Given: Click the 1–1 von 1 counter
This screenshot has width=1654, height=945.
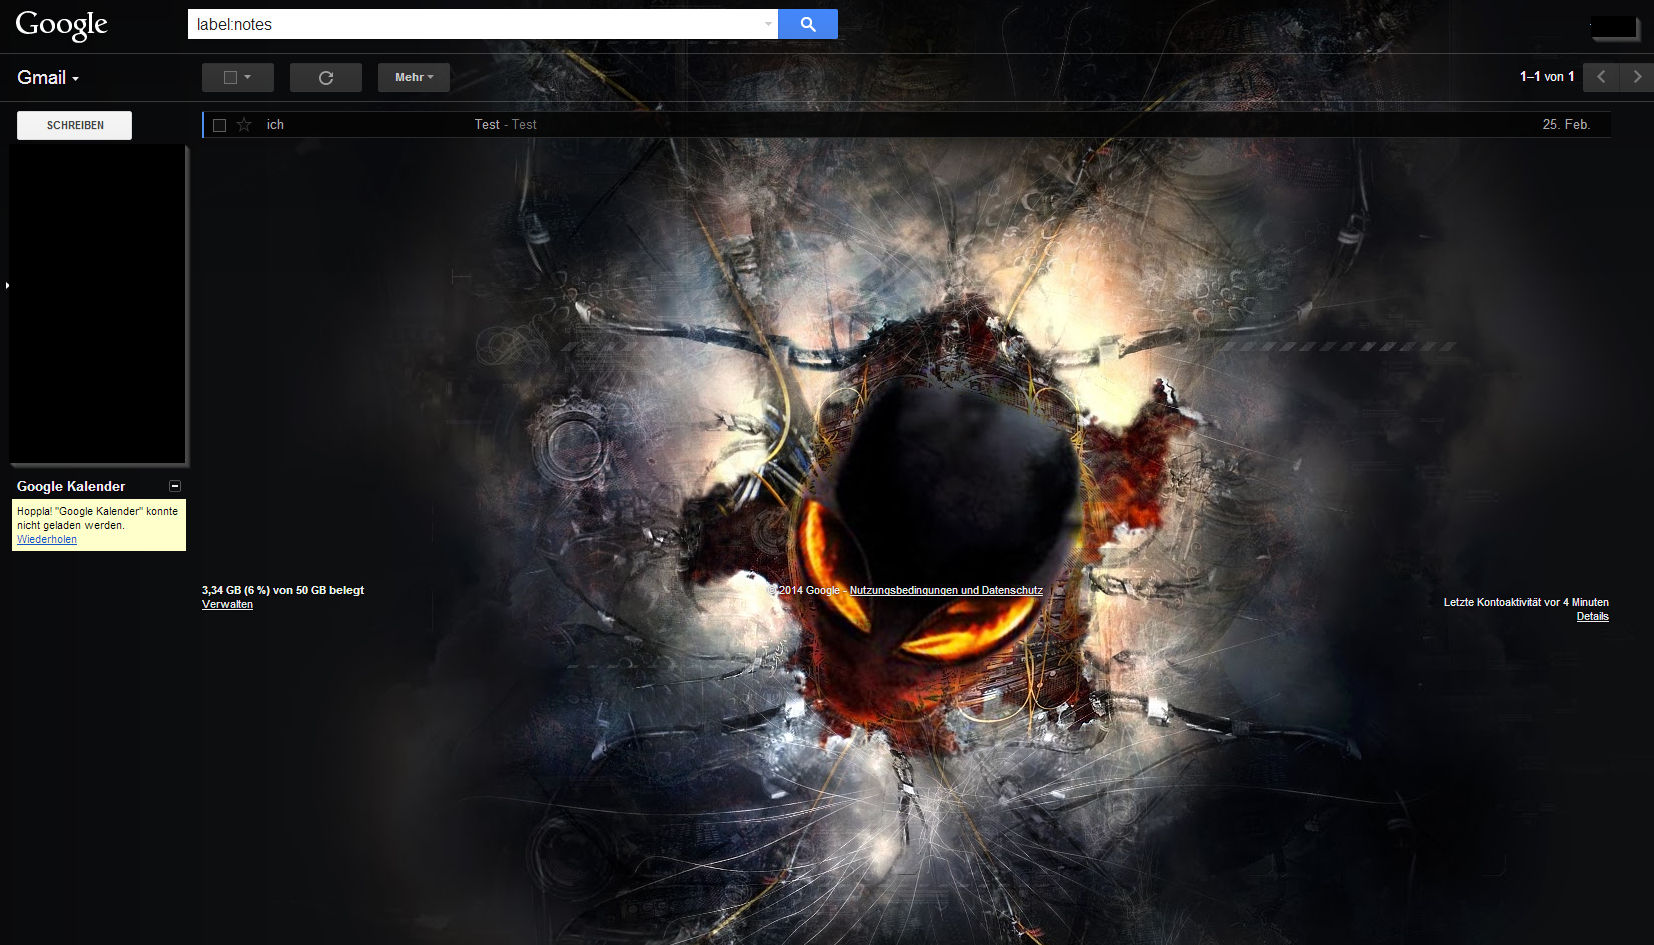Looking at the screenshot, I should point(1547,76).
